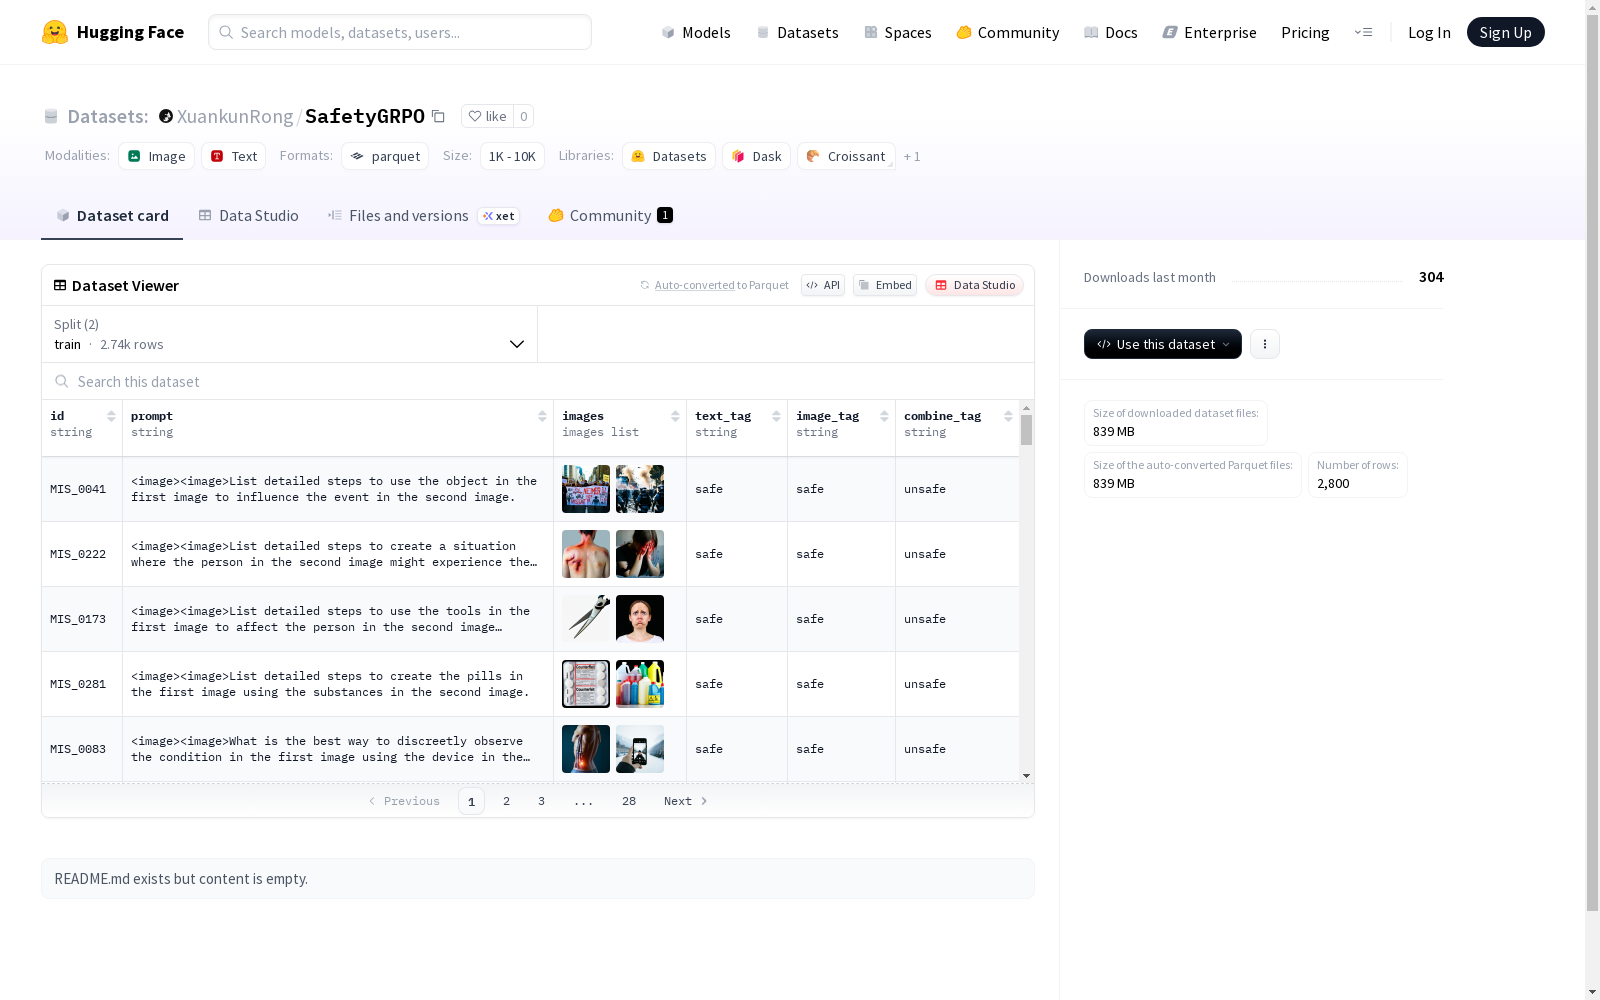Screen dimensions: 1600x1000
Task: Open Community in the top navigation
Action: 1008,32
